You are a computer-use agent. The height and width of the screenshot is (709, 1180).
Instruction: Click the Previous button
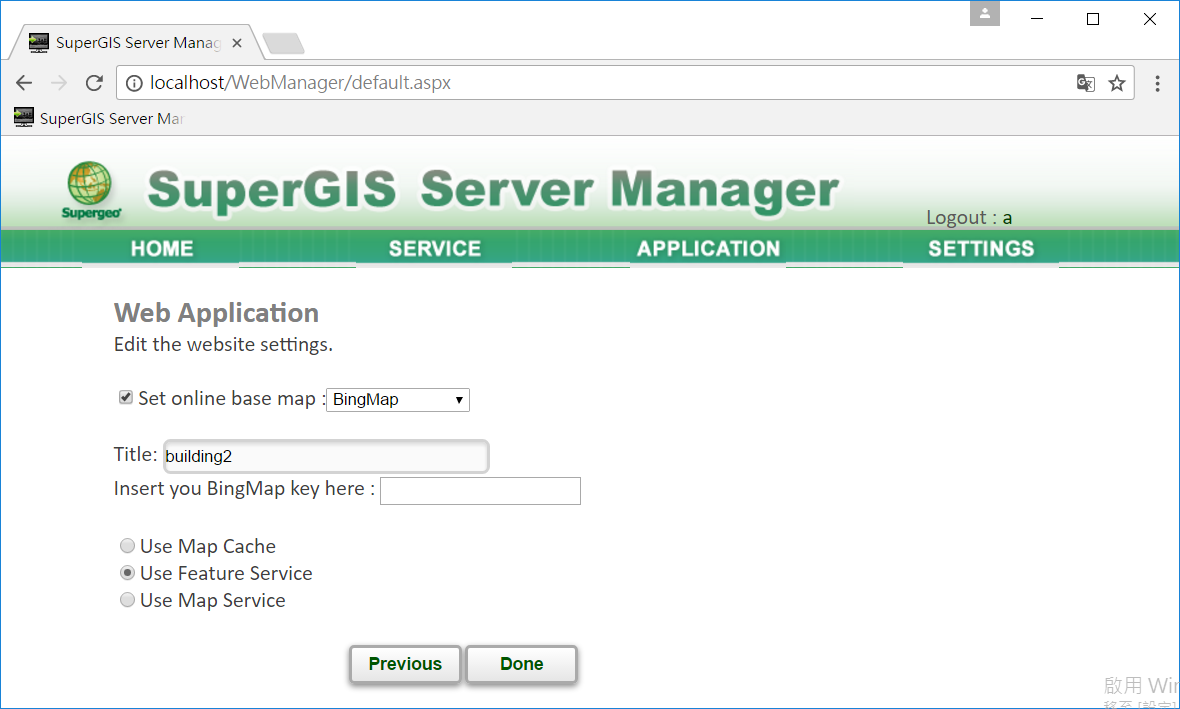[x=405, y=664]
